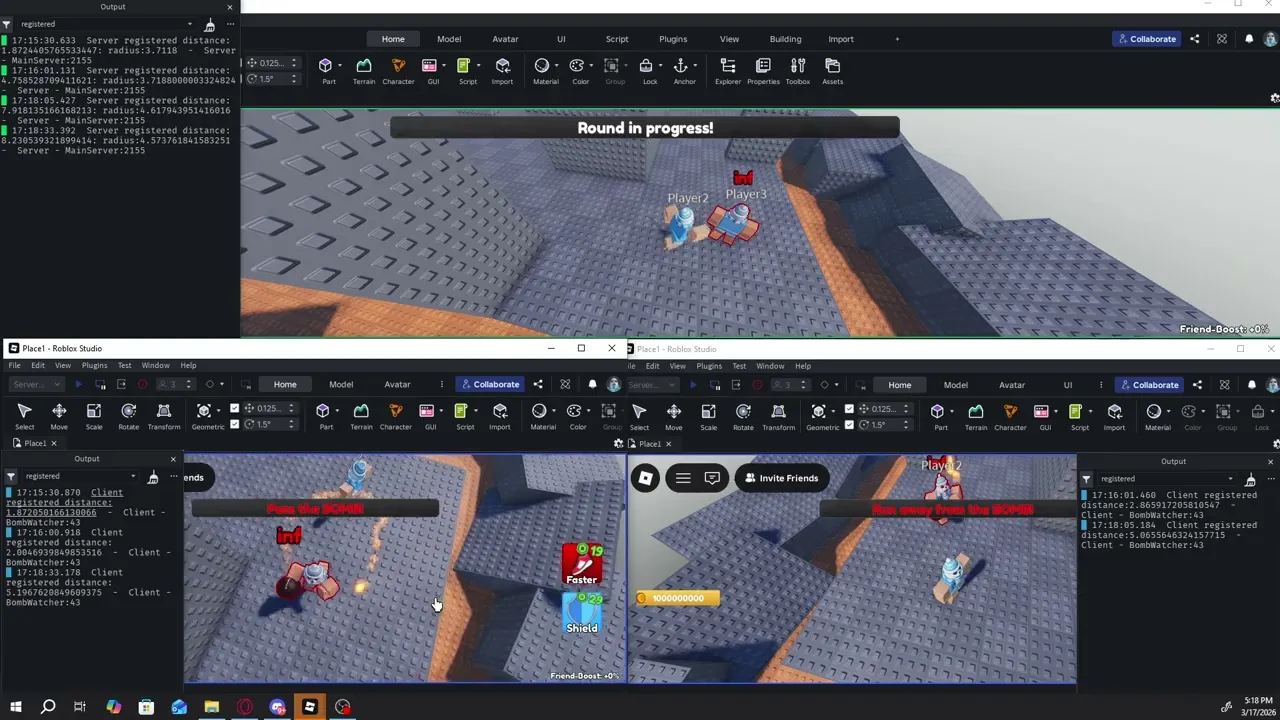Toggle filter button in bottom-left Output panel

point(10,477)
